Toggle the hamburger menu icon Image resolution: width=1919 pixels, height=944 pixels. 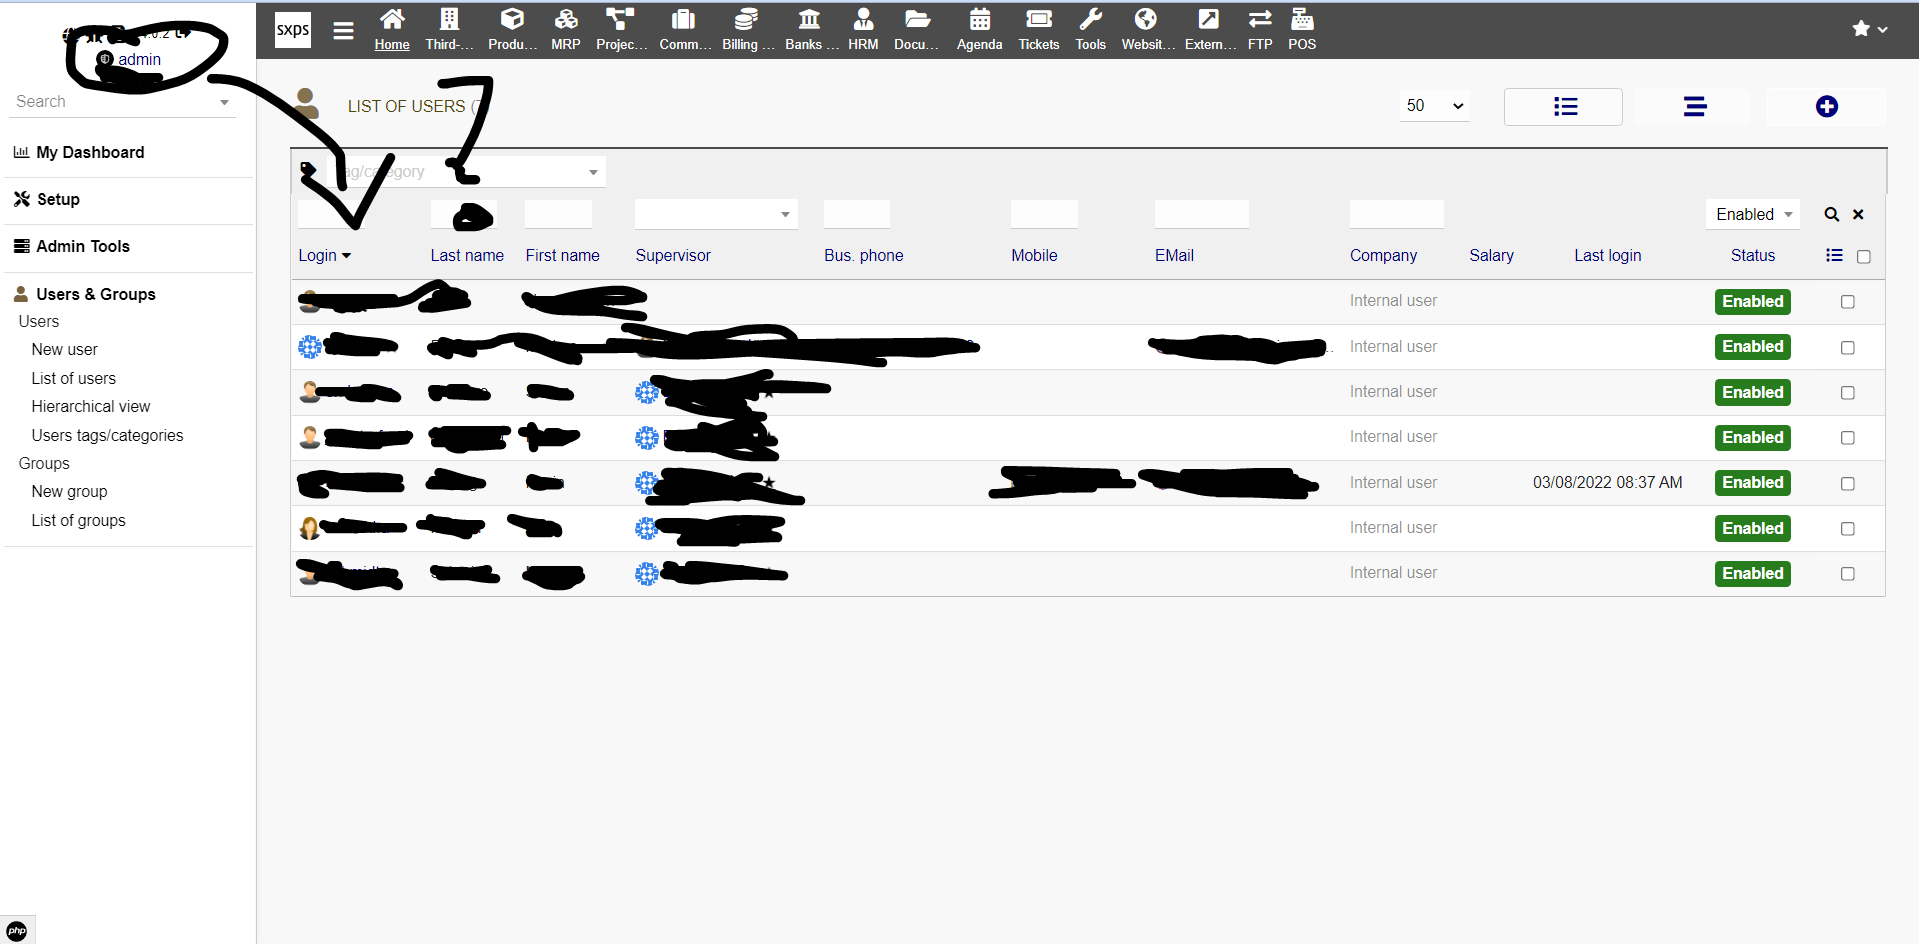click(343, 31)
